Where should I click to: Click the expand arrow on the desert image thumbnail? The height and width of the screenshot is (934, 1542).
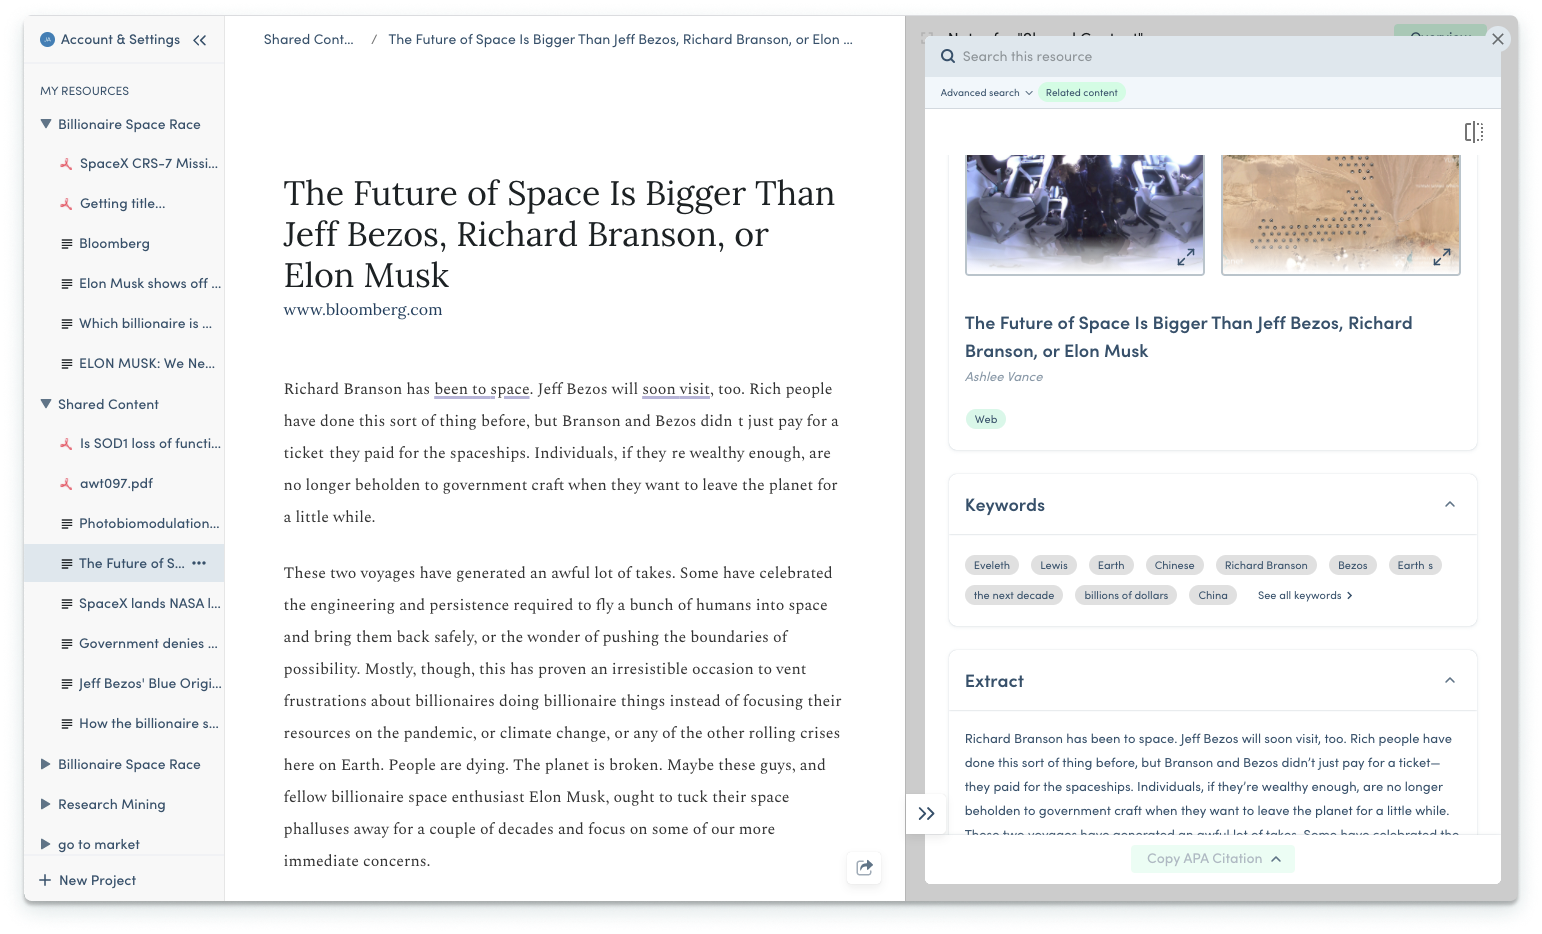pos(1442,257)
